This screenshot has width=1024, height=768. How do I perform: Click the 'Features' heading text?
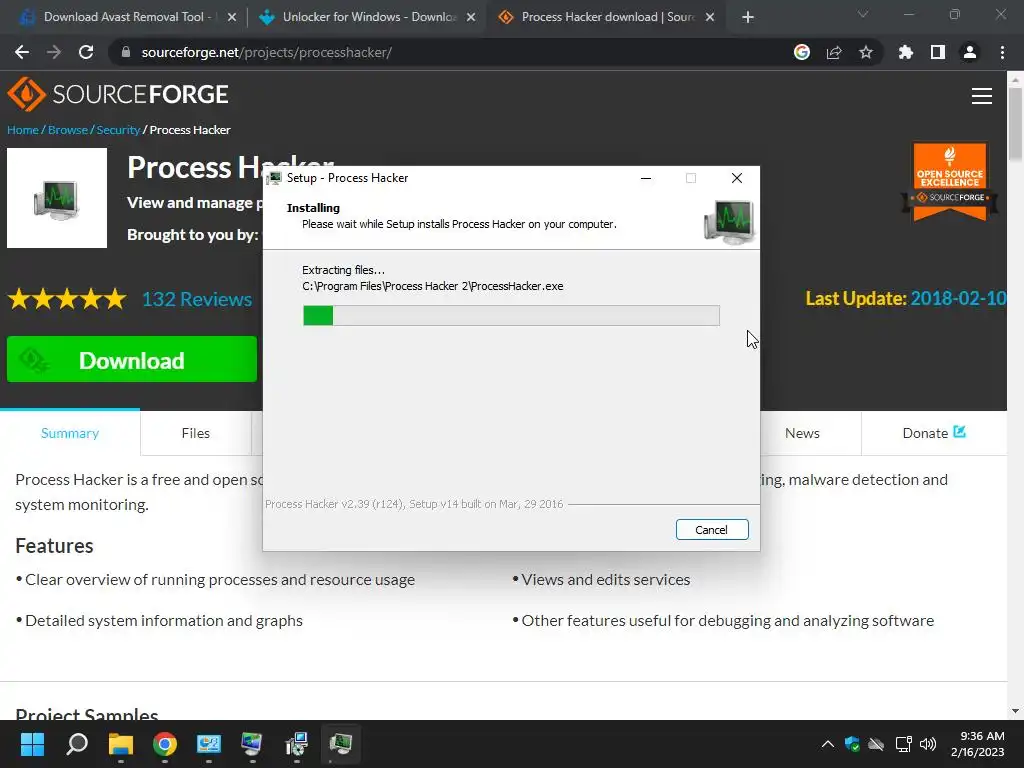[x=54, y=545]
